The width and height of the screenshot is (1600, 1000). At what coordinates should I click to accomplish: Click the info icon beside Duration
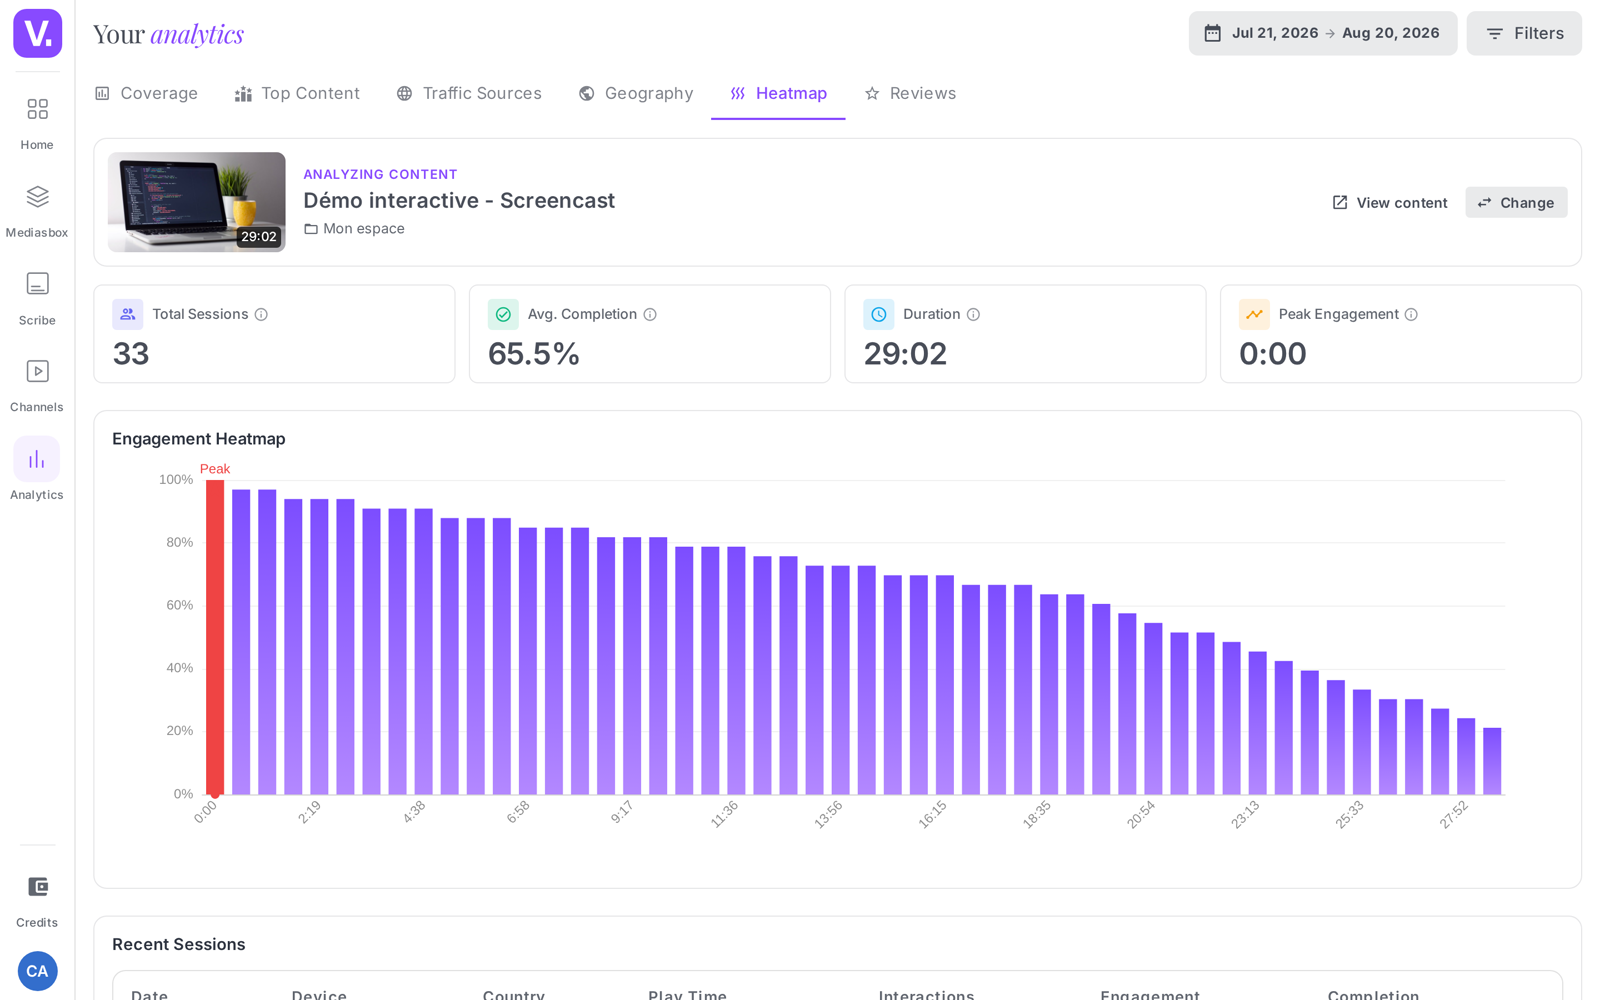coord(973,314)
